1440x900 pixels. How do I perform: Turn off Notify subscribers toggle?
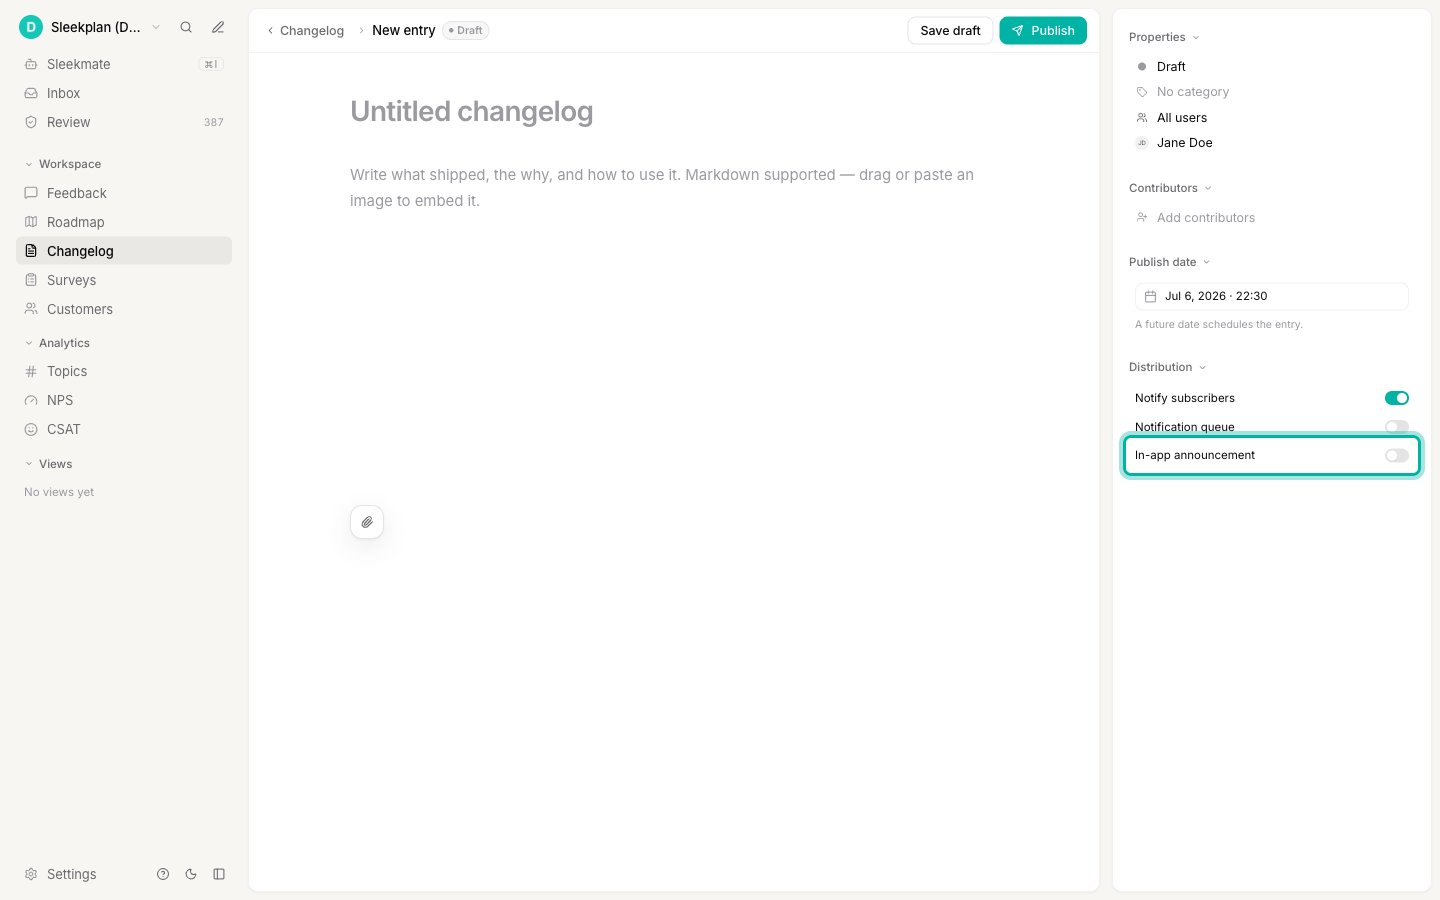coord(1397,398)
